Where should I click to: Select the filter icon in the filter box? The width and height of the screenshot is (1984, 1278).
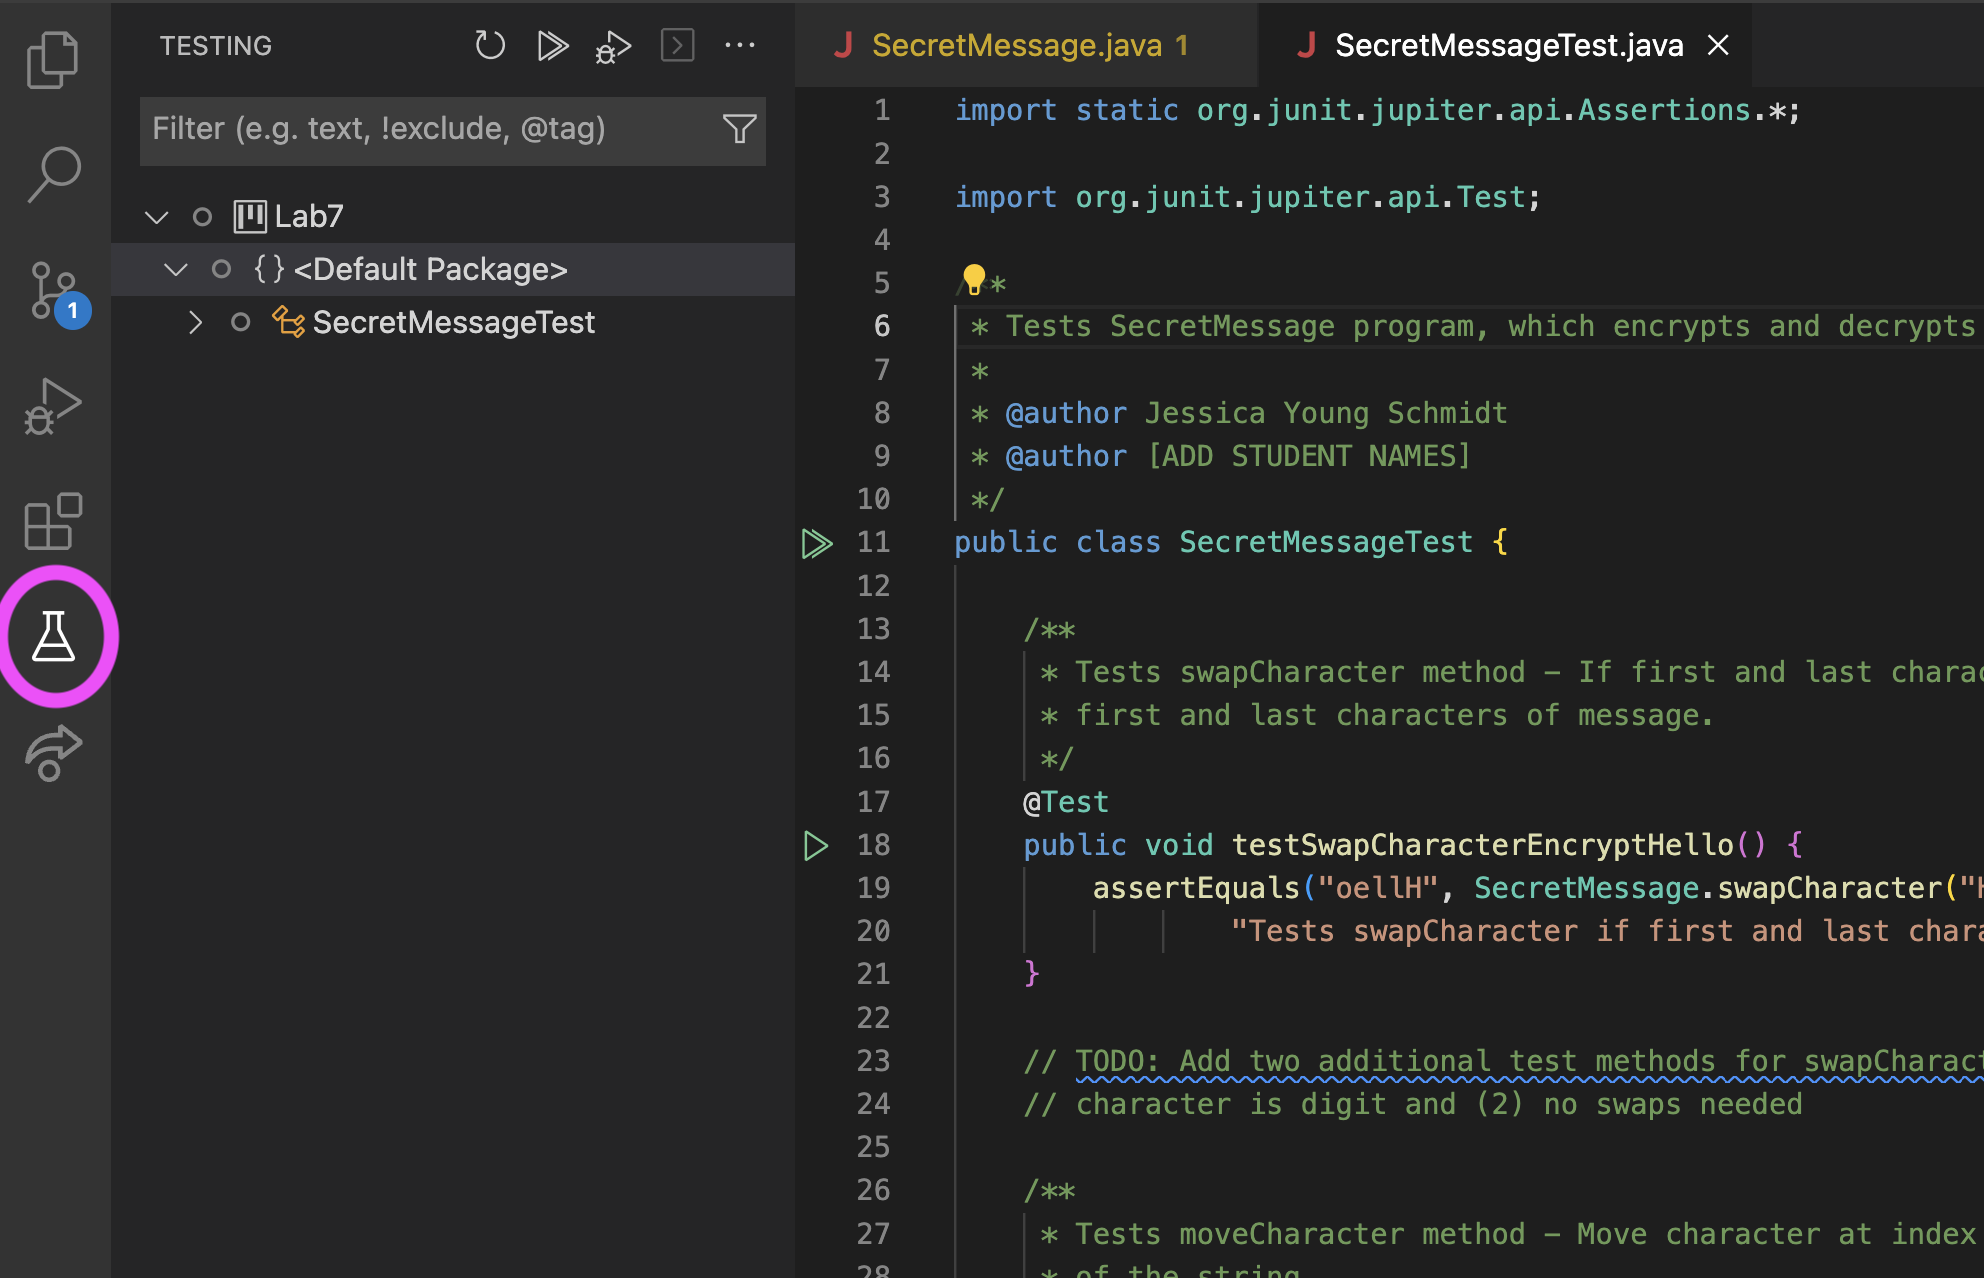point(739,129)
